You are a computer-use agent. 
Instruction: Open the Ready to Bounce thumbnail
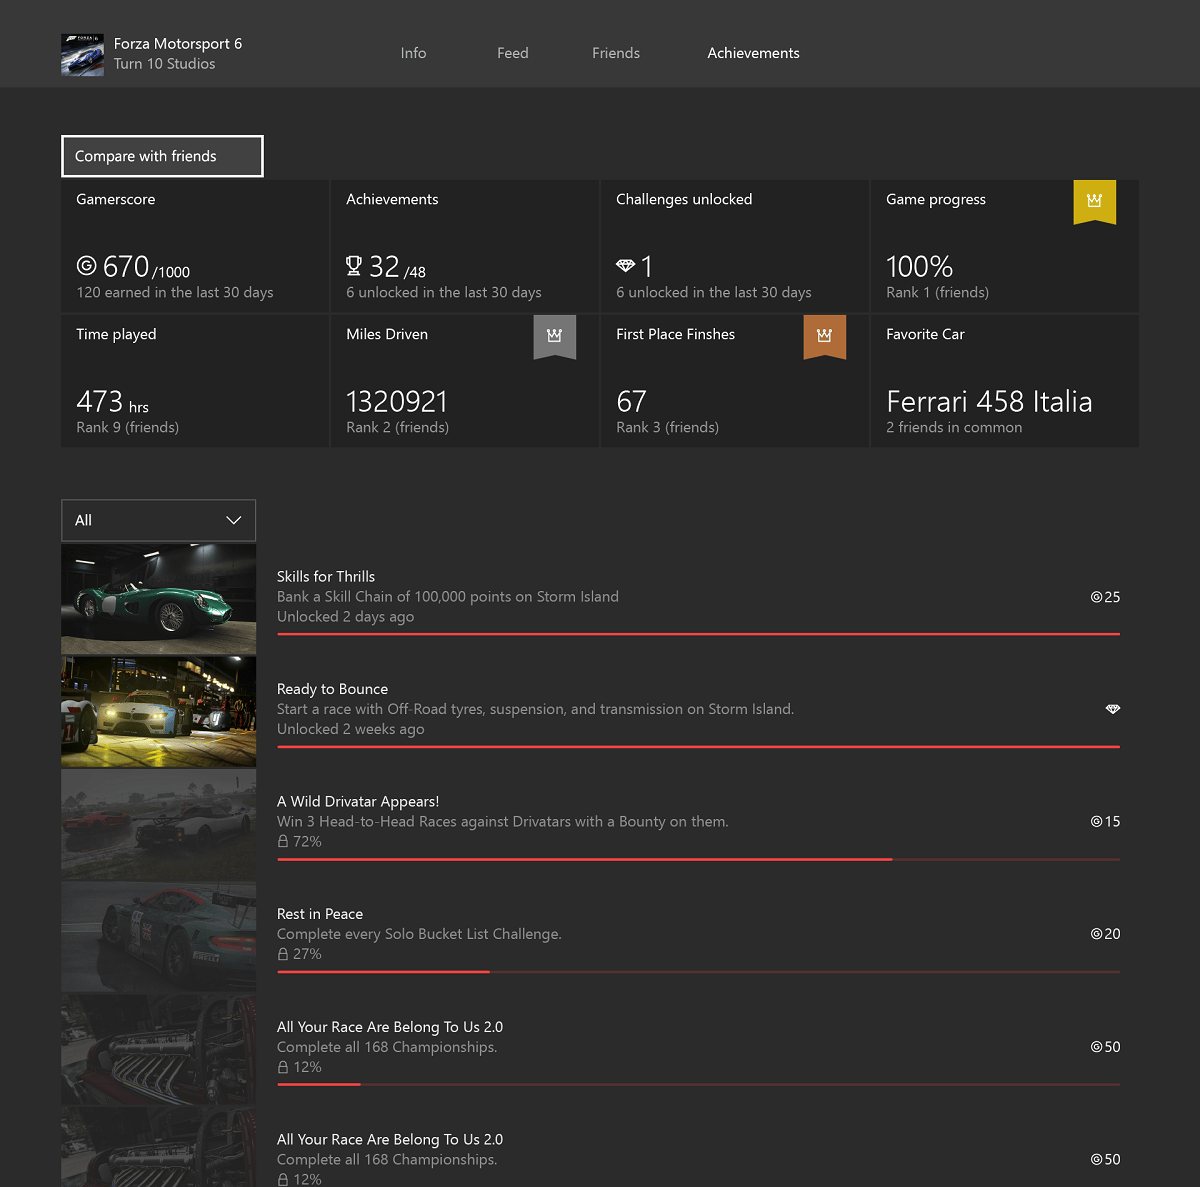pyautogui.click(x=158, y=712)
